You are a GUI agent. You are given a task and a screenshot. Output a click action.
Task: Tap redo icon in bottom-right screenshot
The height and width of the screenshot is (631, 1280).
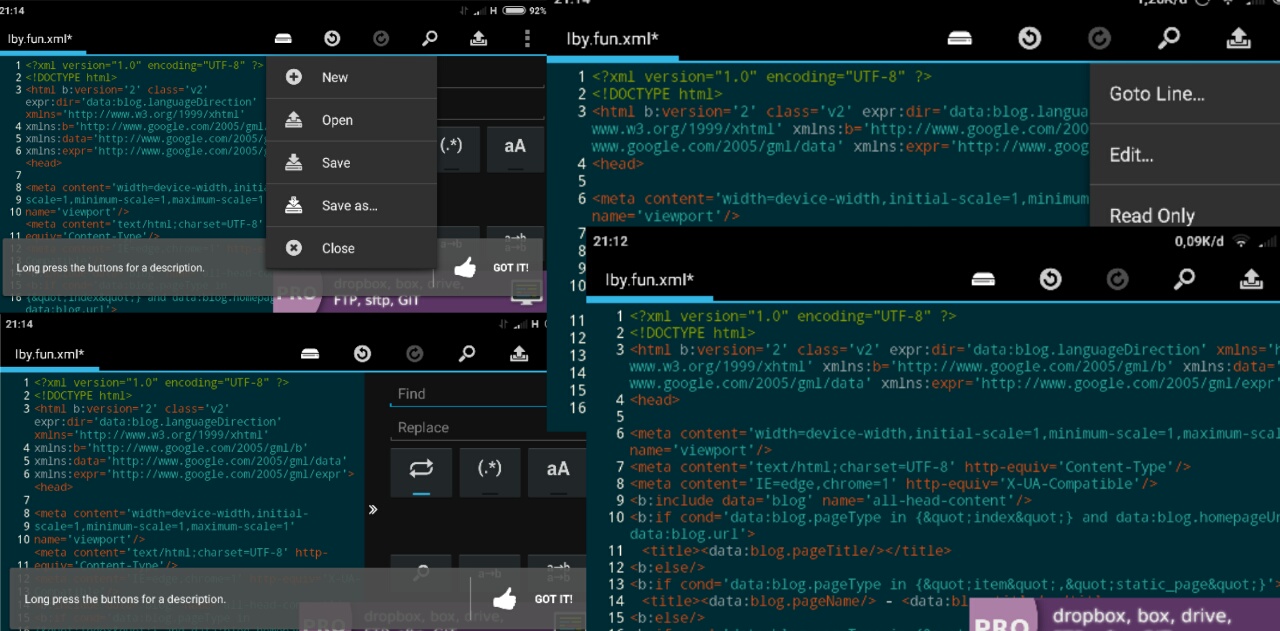[1117, 280]
